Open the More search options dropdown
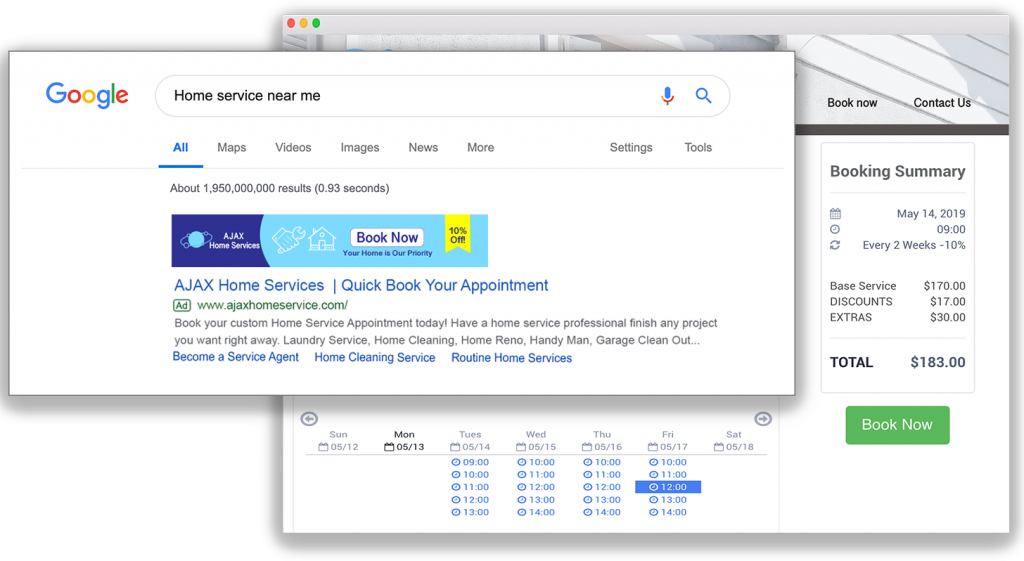The height and width of the screenshot is (561, 1024). click(480, 148)
